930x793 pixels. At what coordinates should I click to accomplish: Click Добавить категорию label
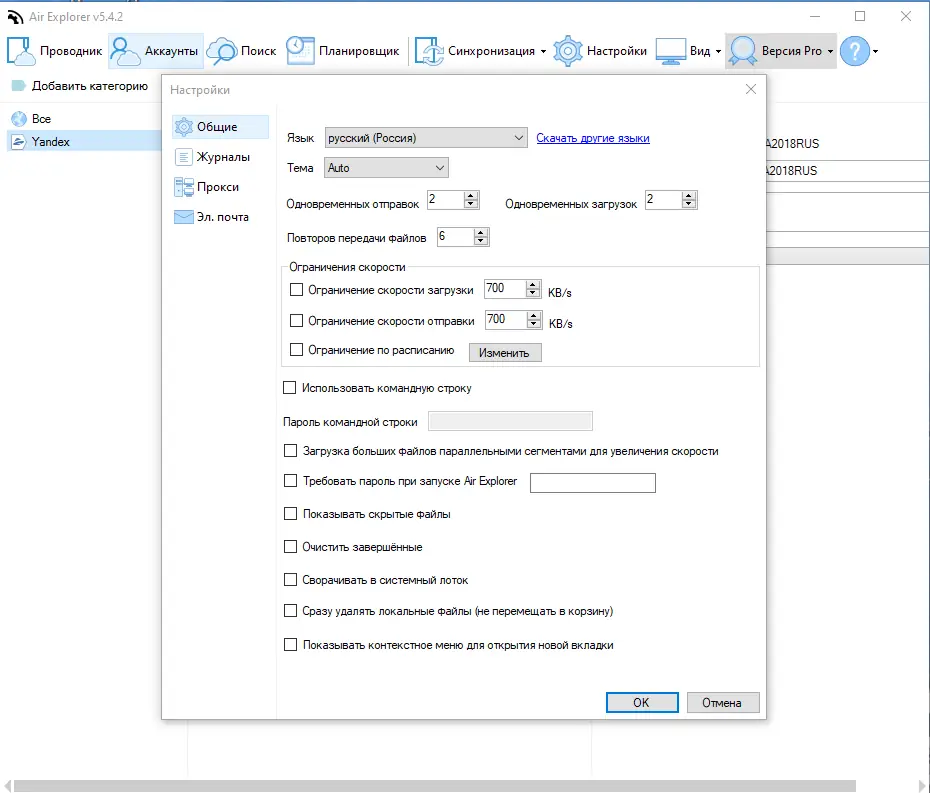coord(90,86)
